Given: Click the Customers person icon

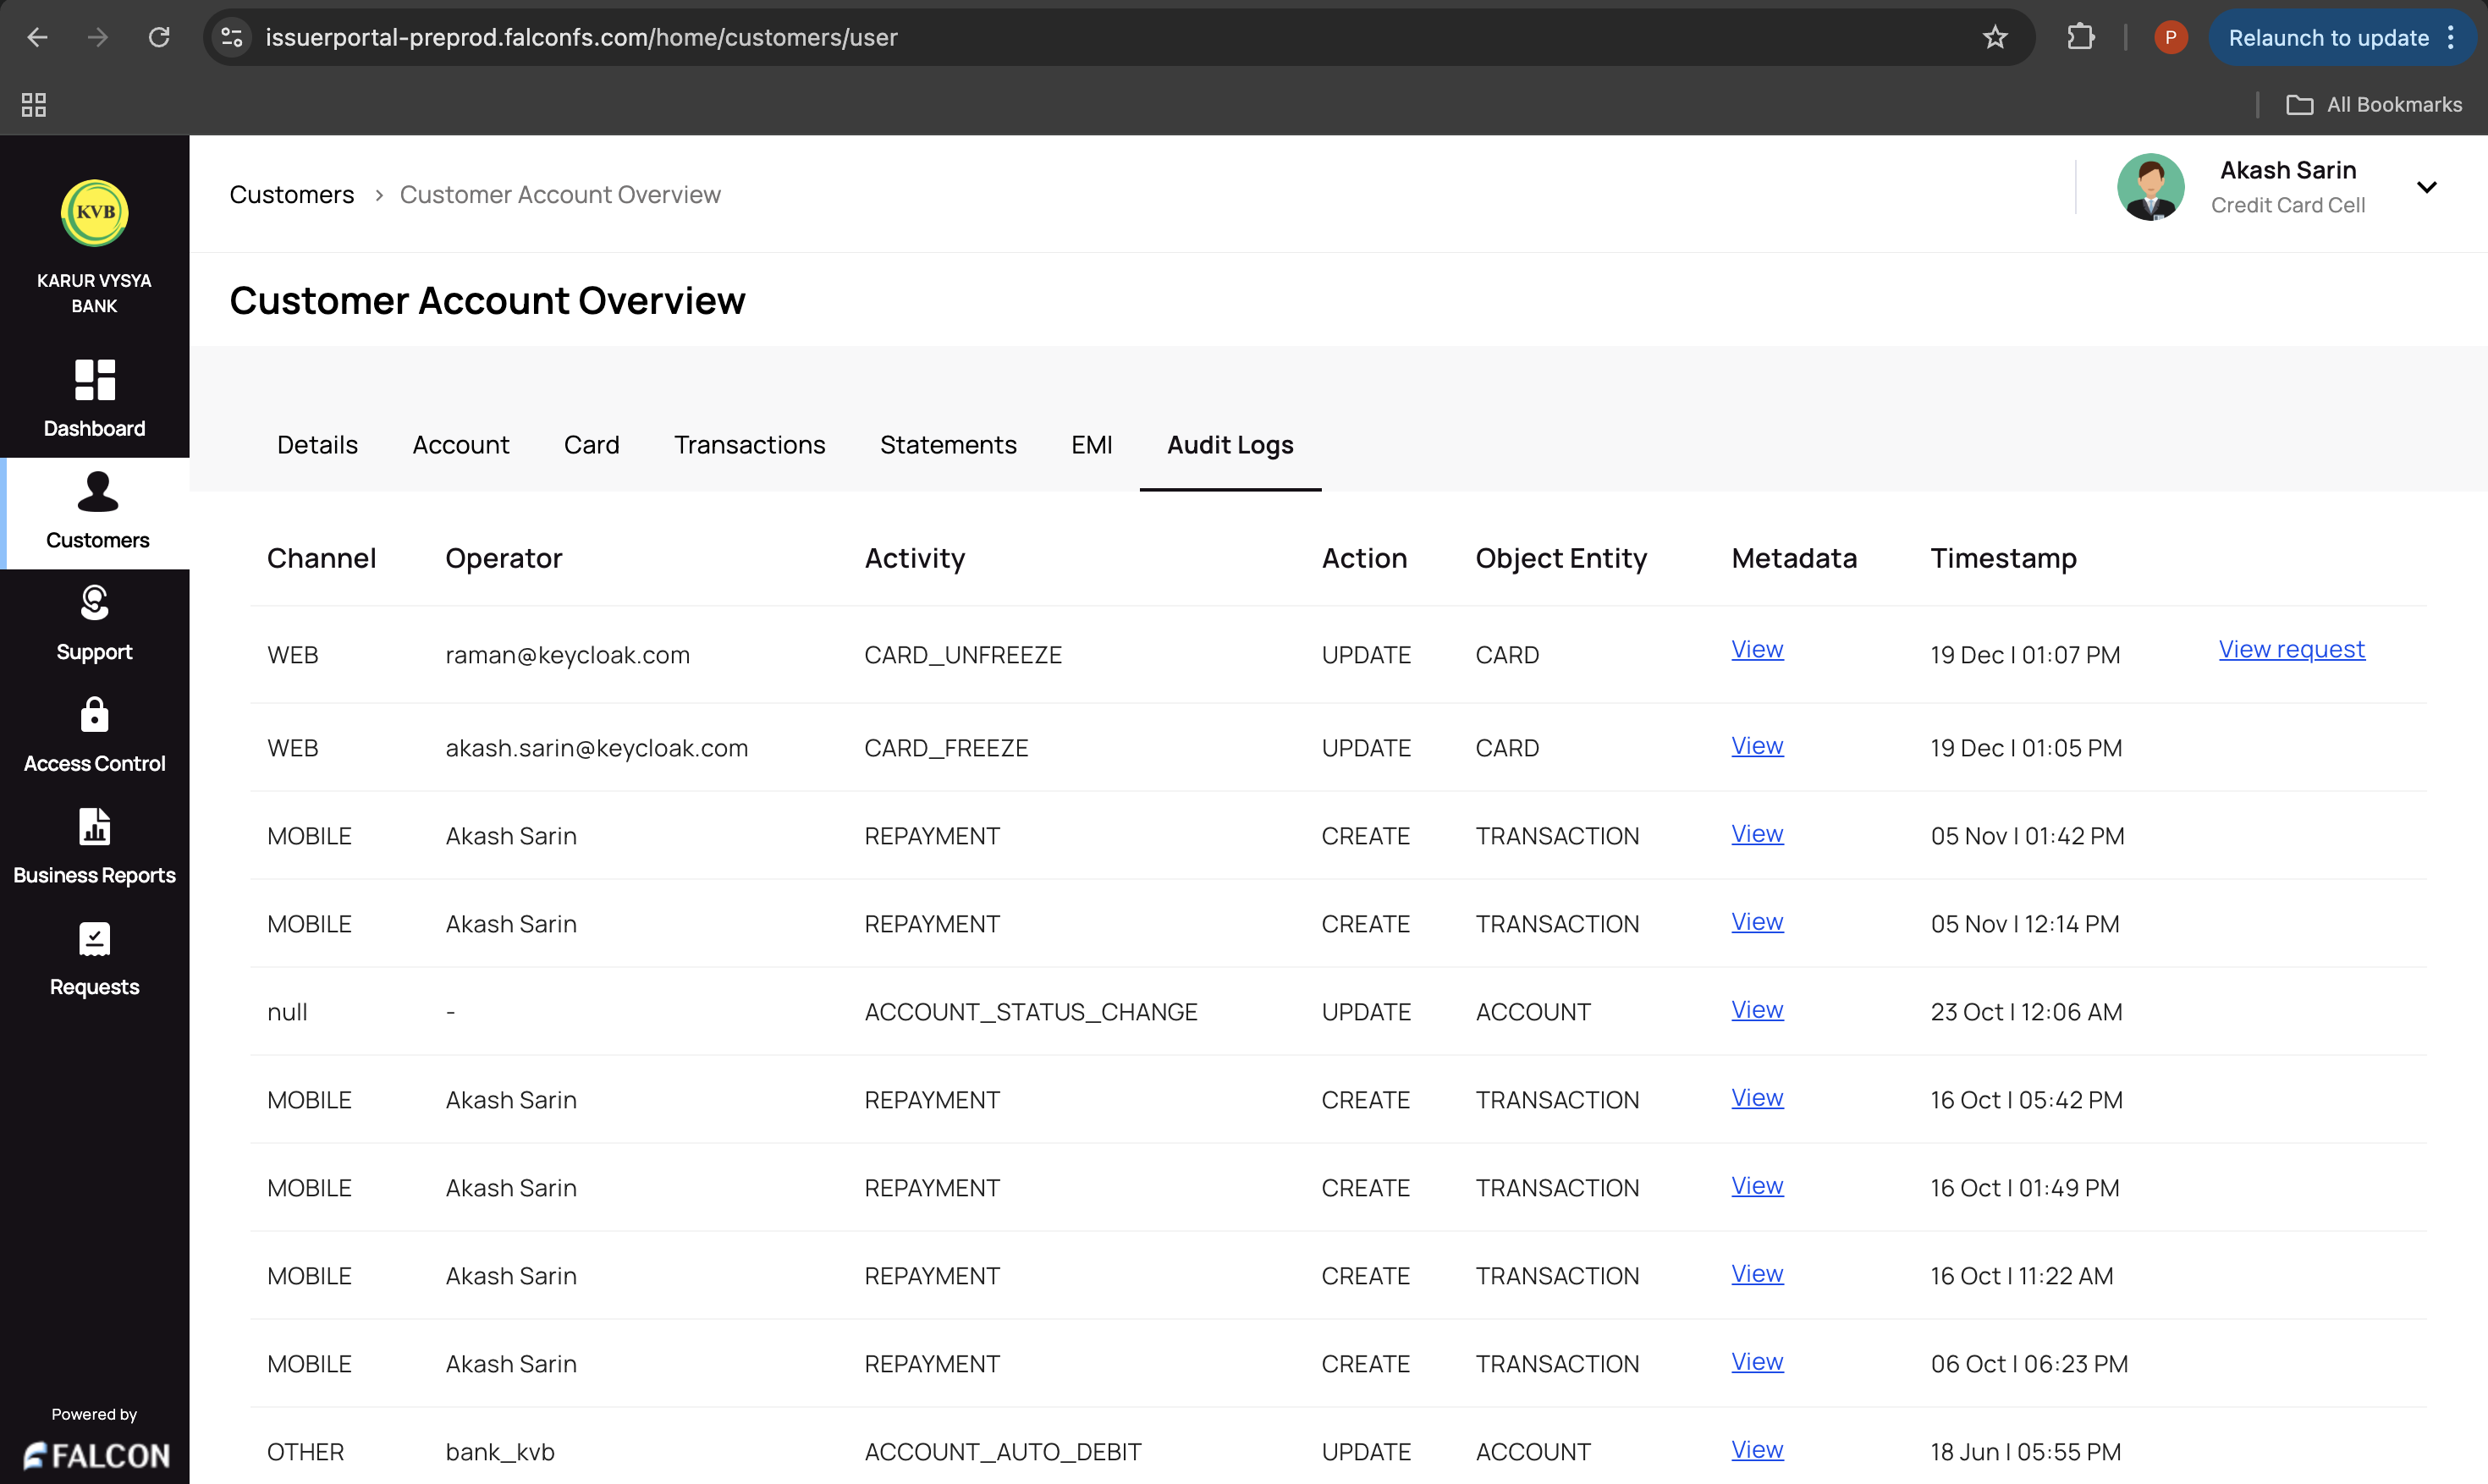Looking at the screenshot, I should pyautogui.click(x=97, y=492).
